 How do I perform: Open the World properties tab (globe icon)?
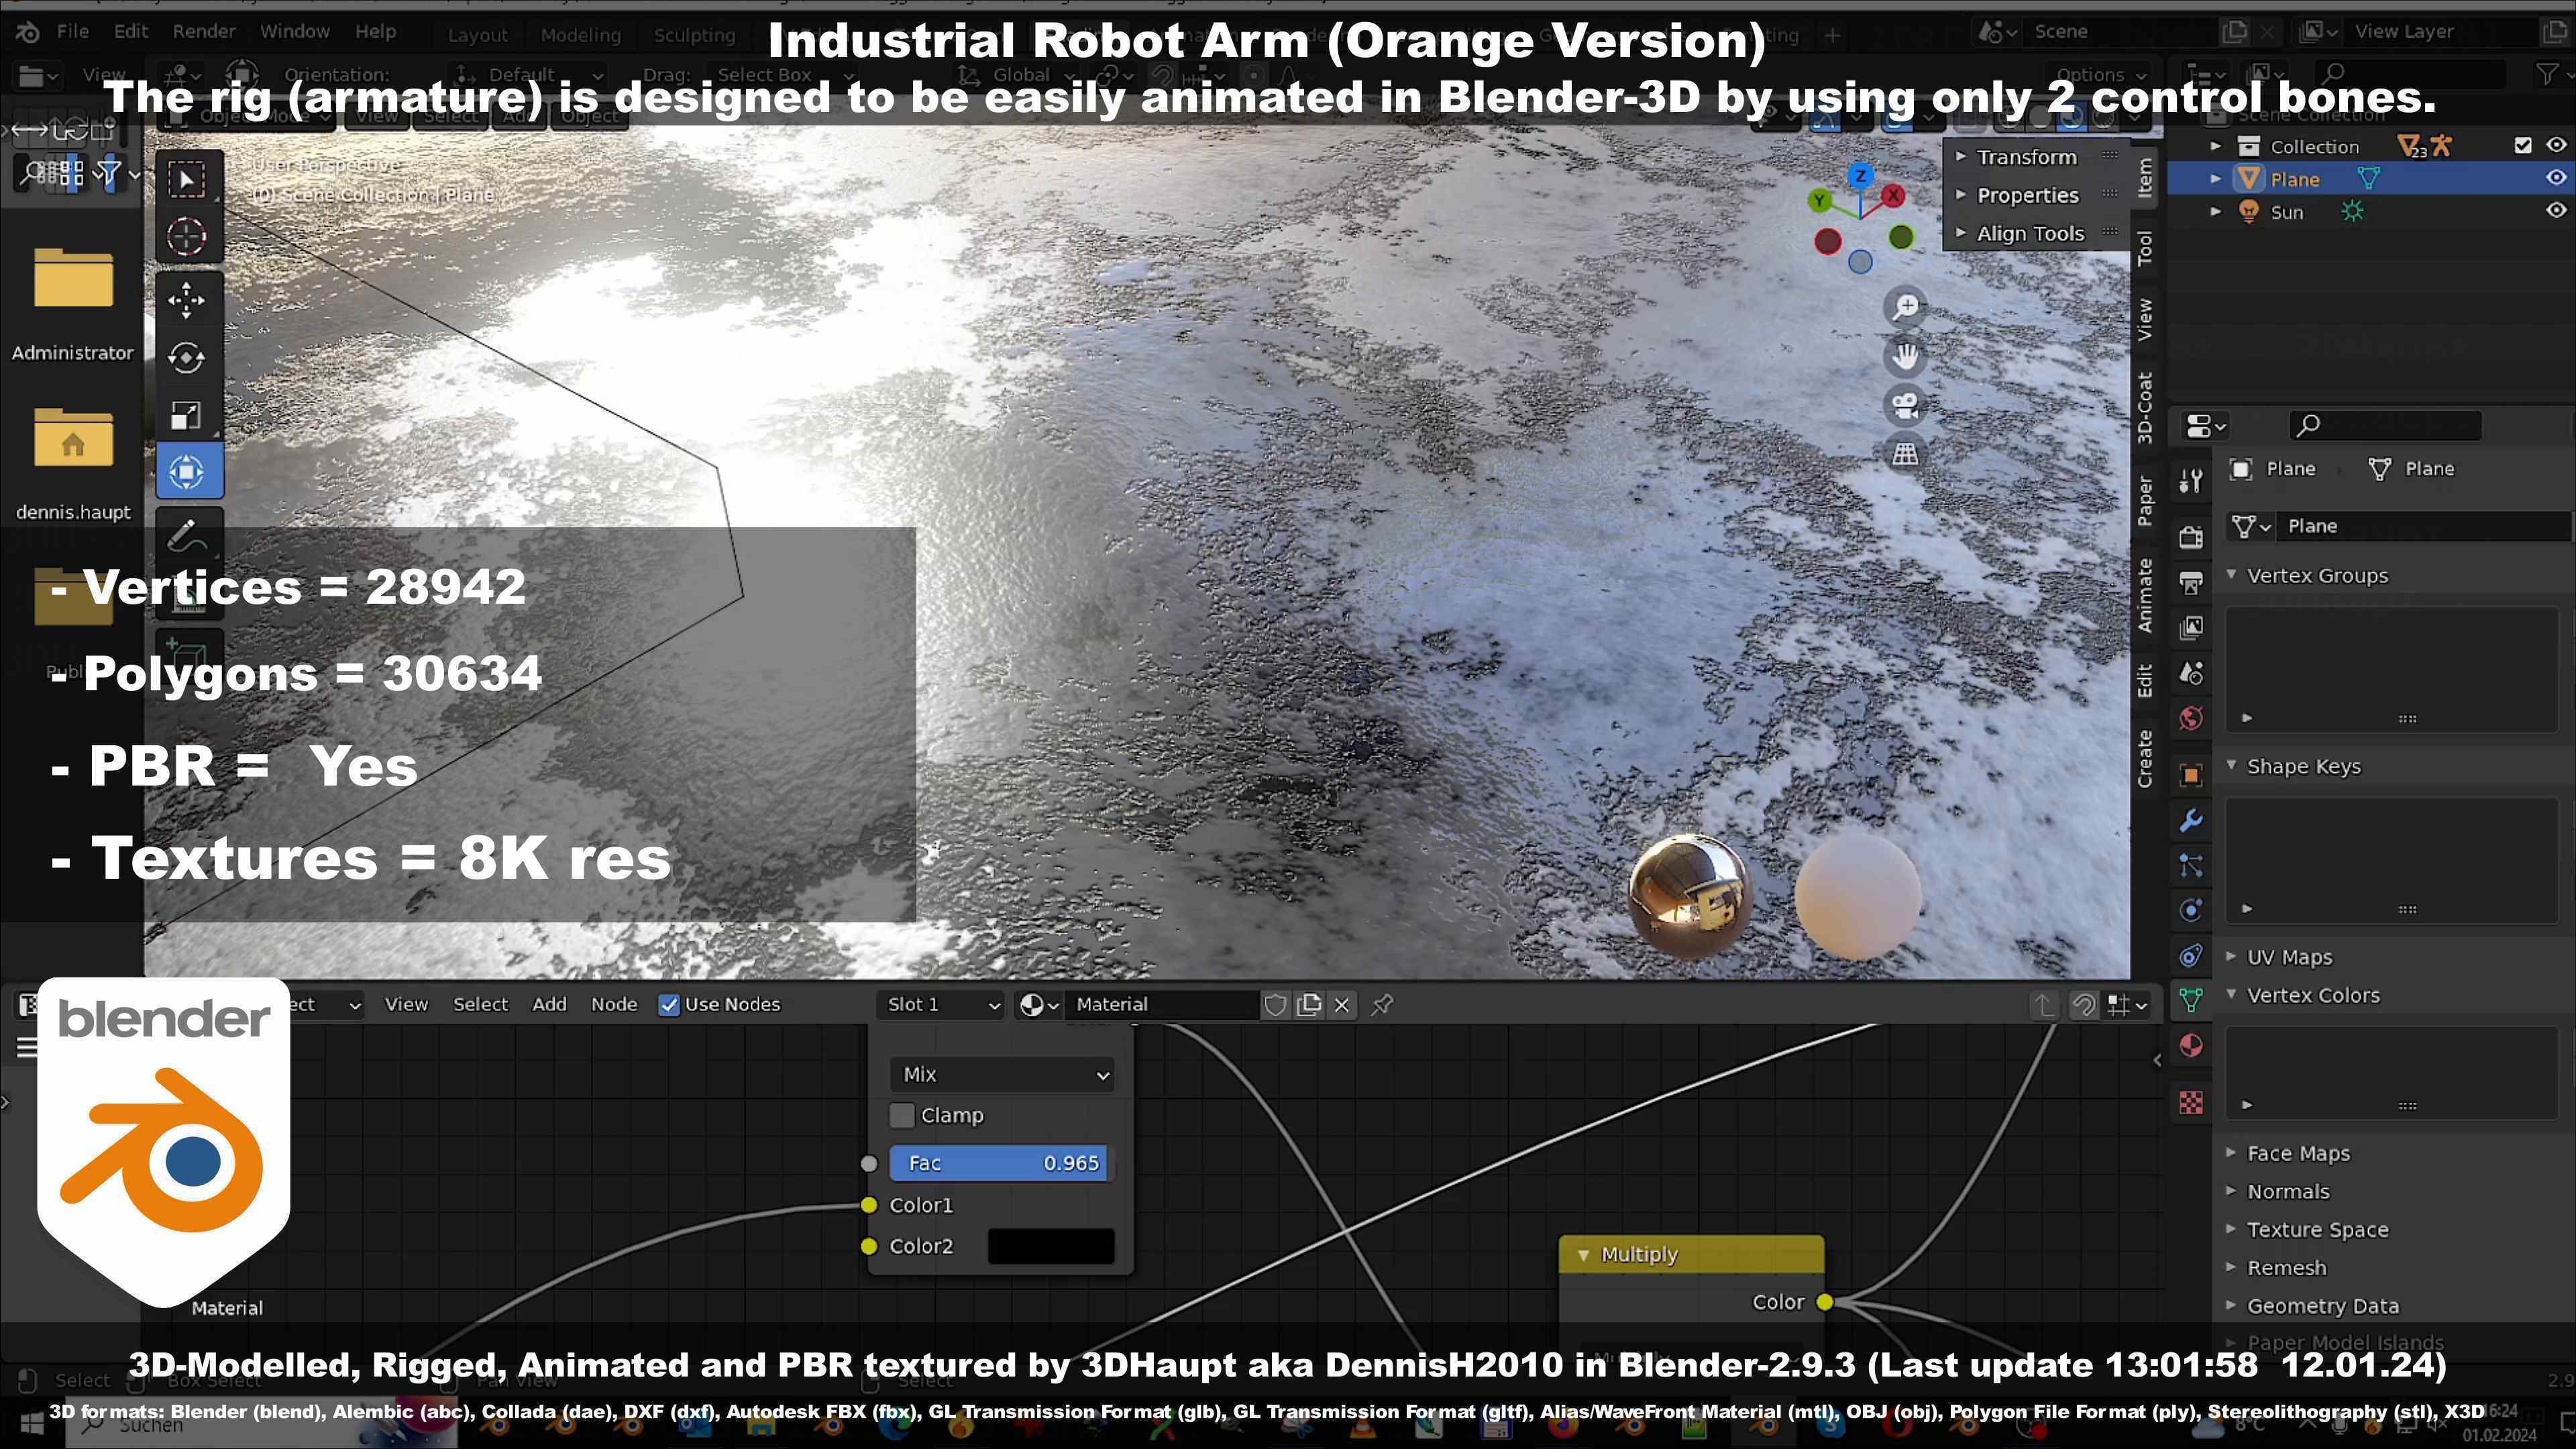2191,718
